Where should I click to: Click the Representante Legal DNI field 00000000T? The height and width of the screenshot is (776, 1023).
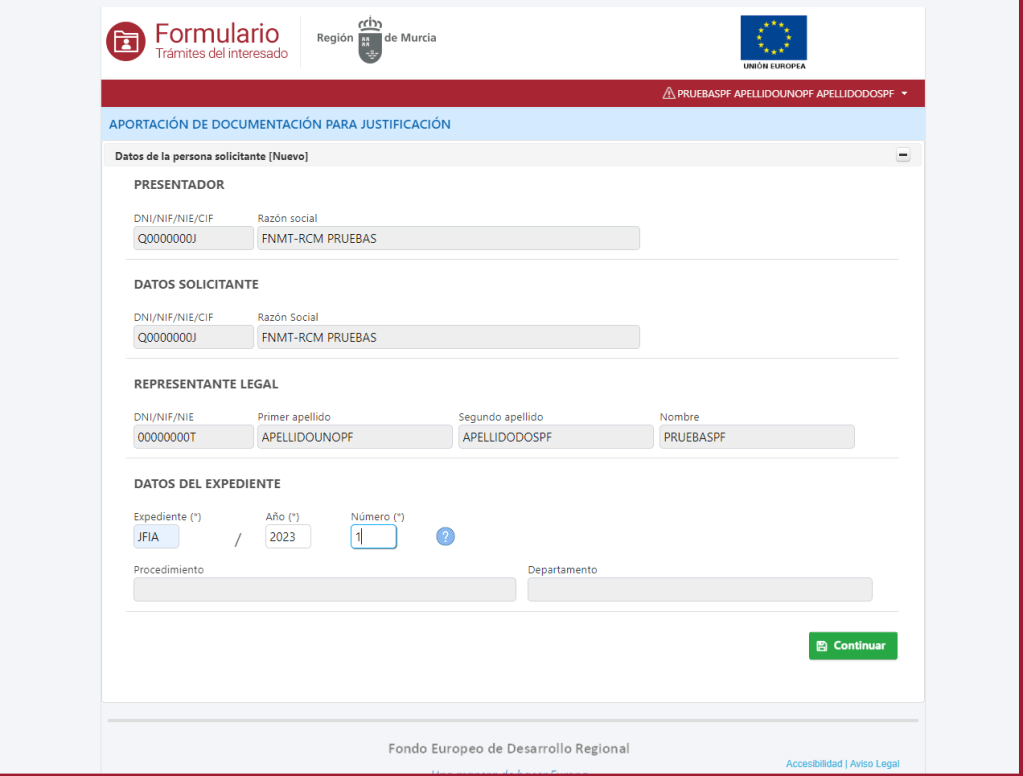coord(193,437)
